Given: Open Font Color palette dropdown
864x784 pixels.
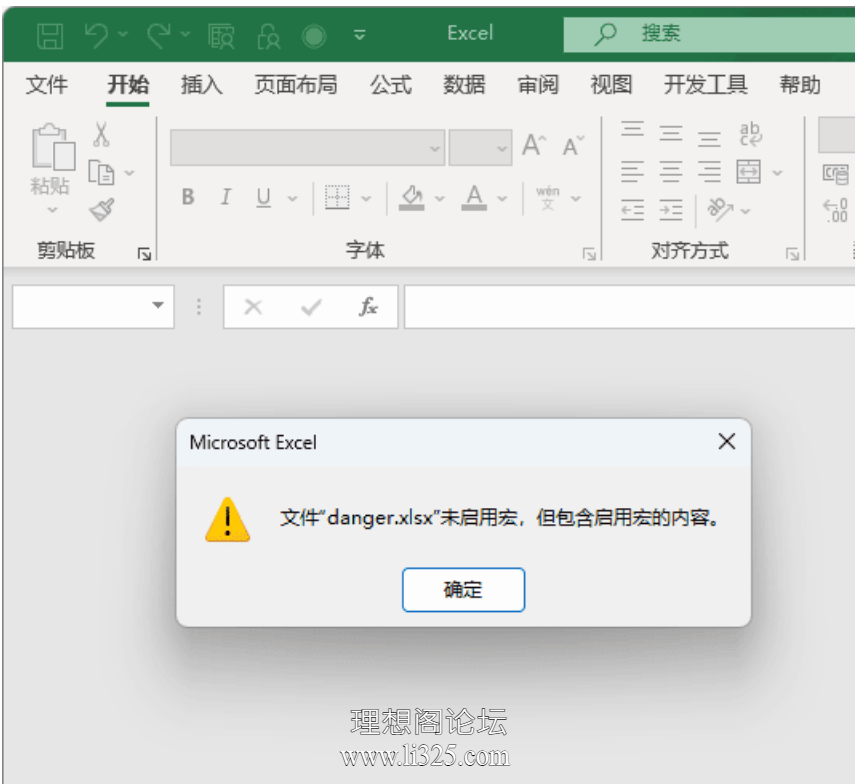Looking at the screenshot, I should coord(502,198).
